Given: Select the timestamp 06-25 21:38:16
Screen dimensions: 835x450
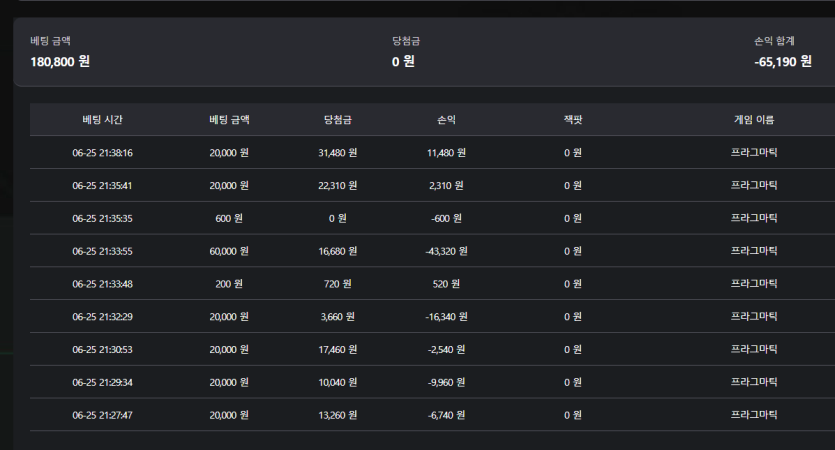Looking at the screenshot, I should 102,153.
